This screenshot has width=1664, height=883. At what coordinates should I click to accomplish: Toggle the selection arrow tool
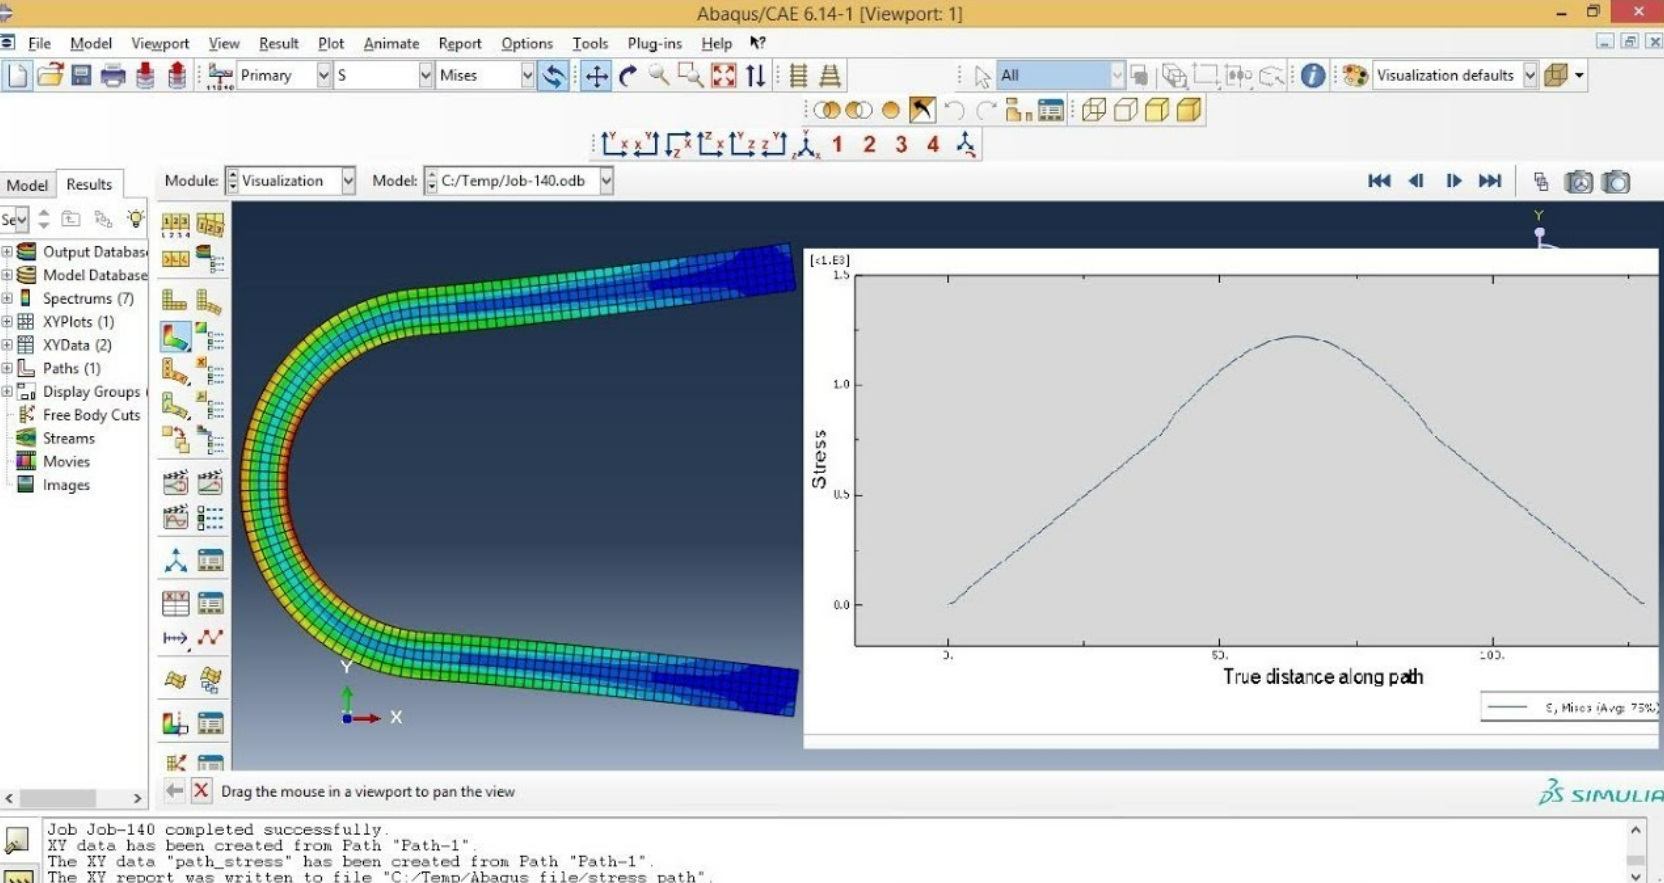(x=981, y=76)
